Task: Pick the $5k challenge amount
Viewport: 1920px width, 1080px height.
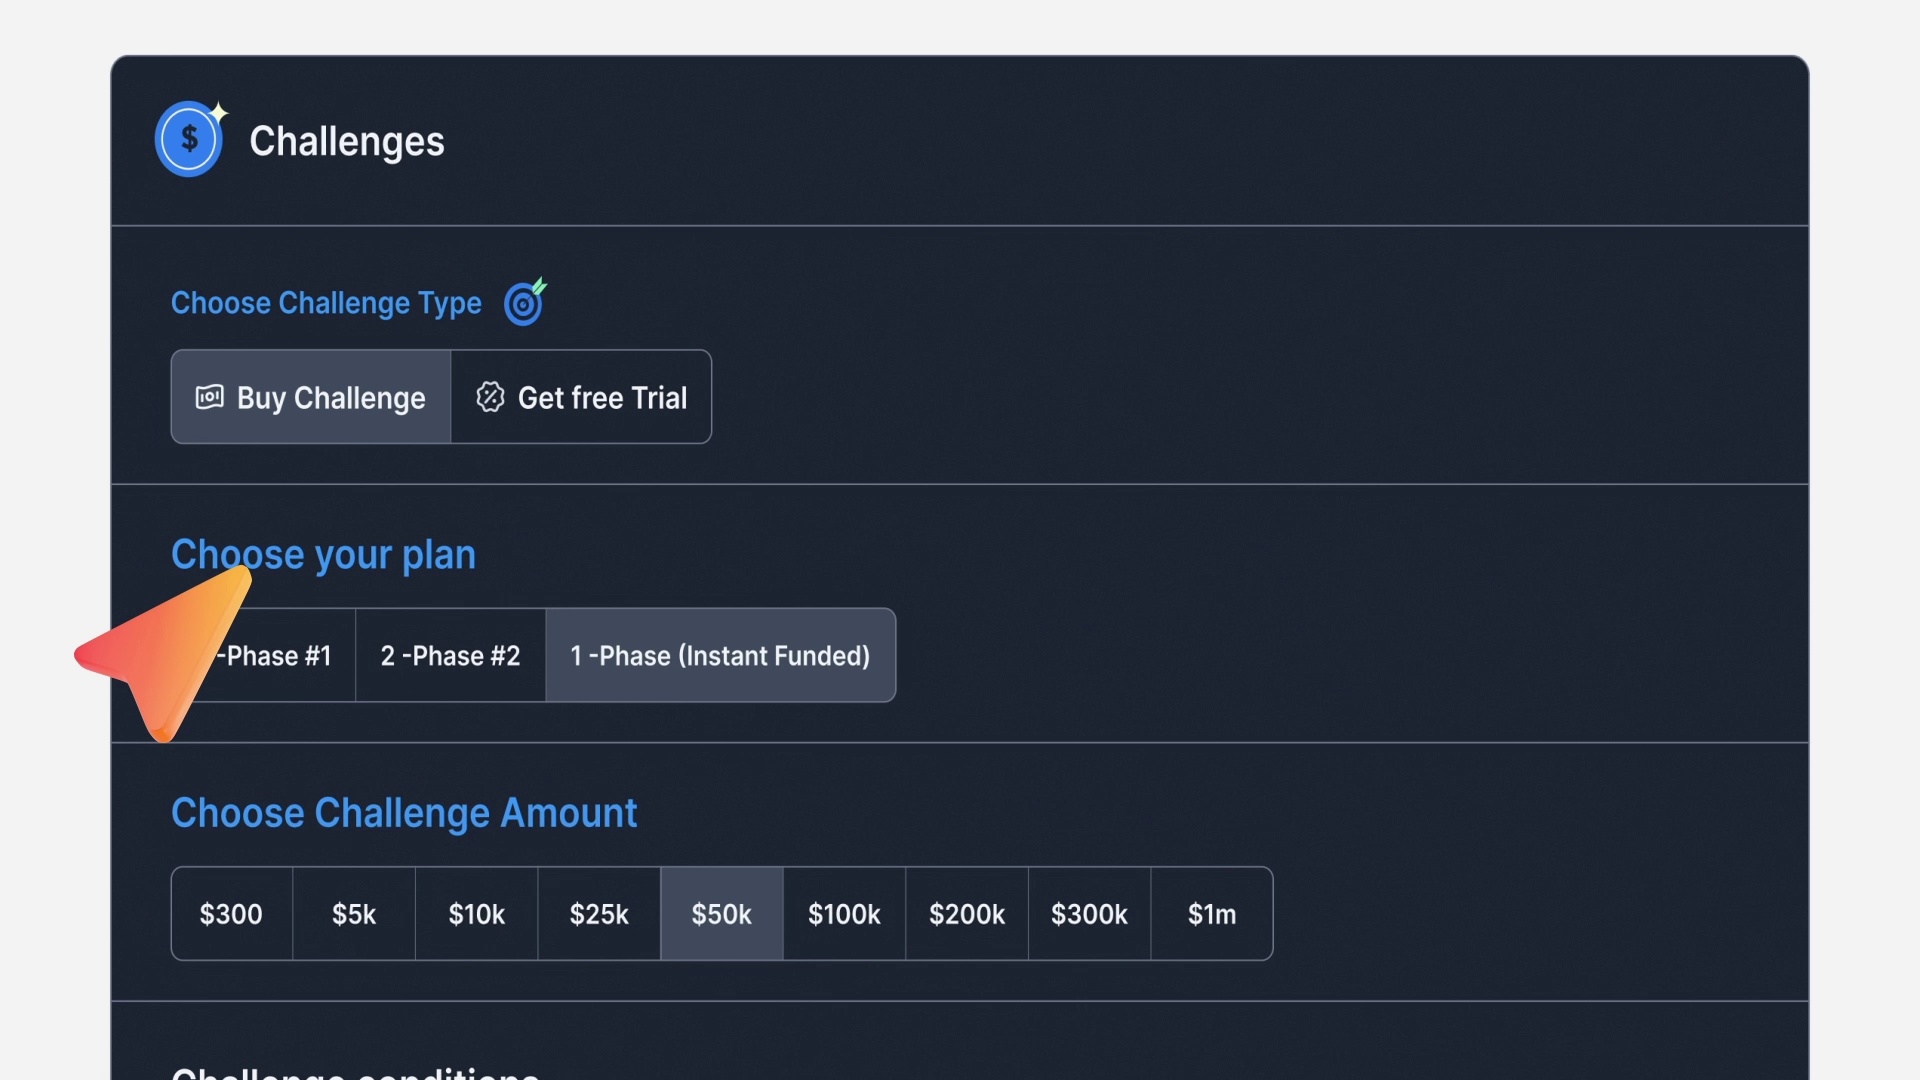Action: point(354,914)
